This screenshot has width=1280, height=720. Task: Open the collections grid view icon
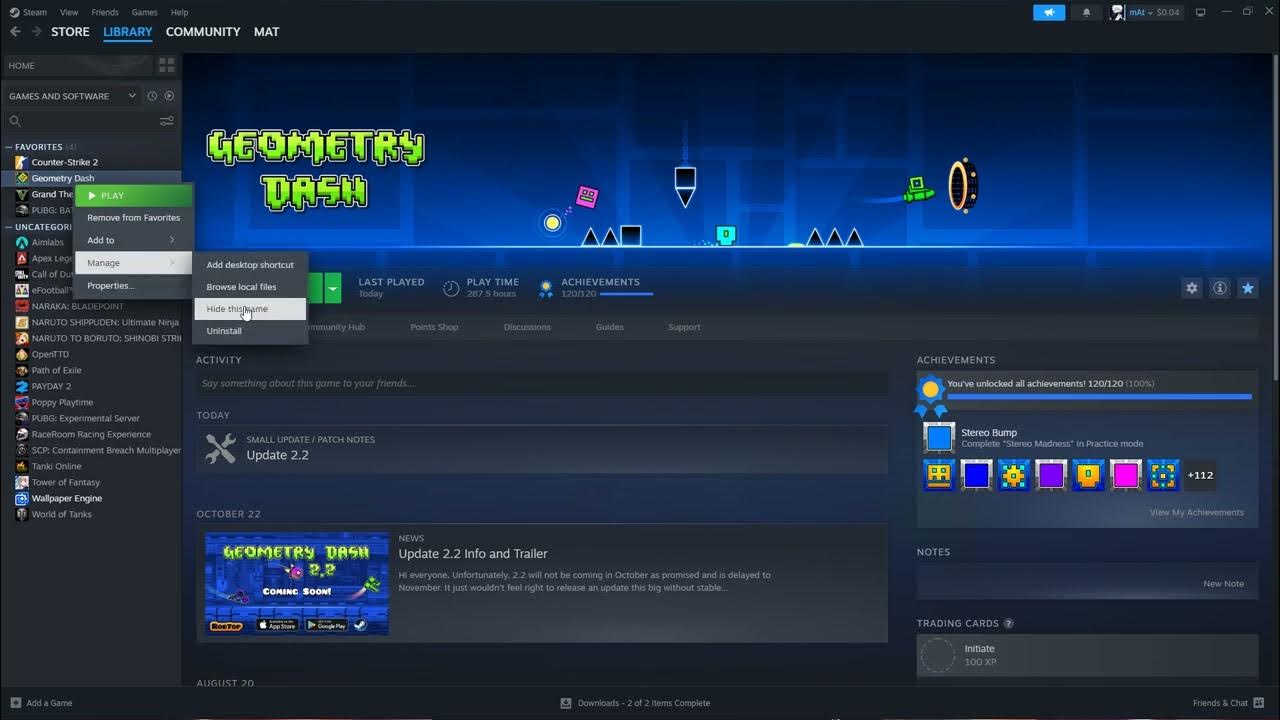pos(167,65)
